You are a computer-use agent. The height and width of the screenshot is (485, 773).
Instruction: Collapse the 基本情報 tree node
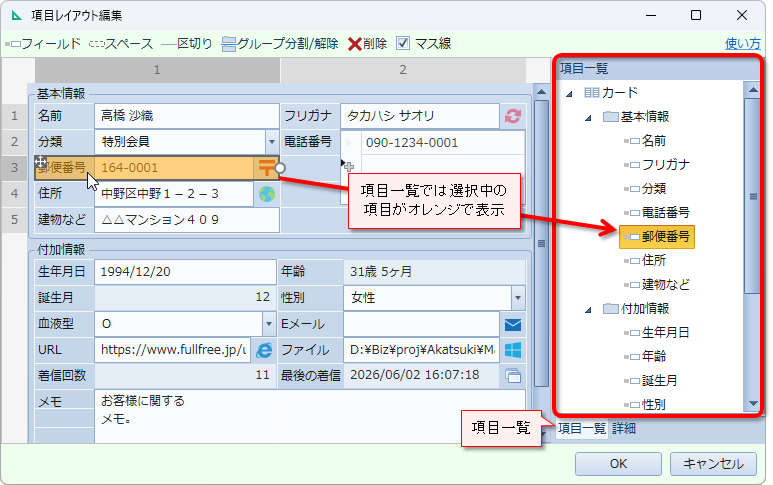click(588, 118)
